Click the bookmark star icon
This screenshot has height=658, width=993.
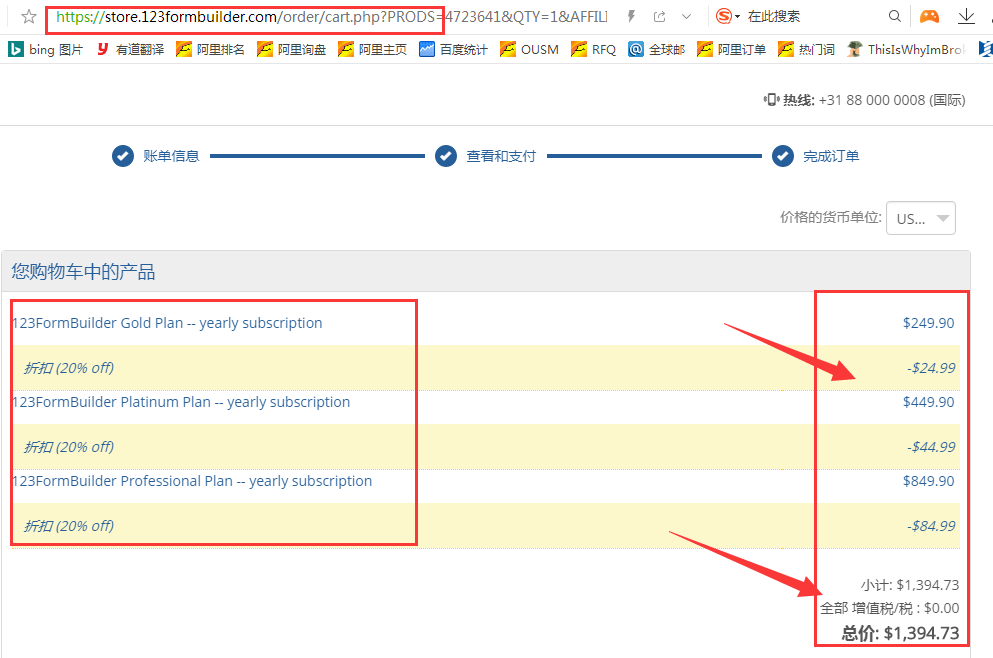point(28,16)
